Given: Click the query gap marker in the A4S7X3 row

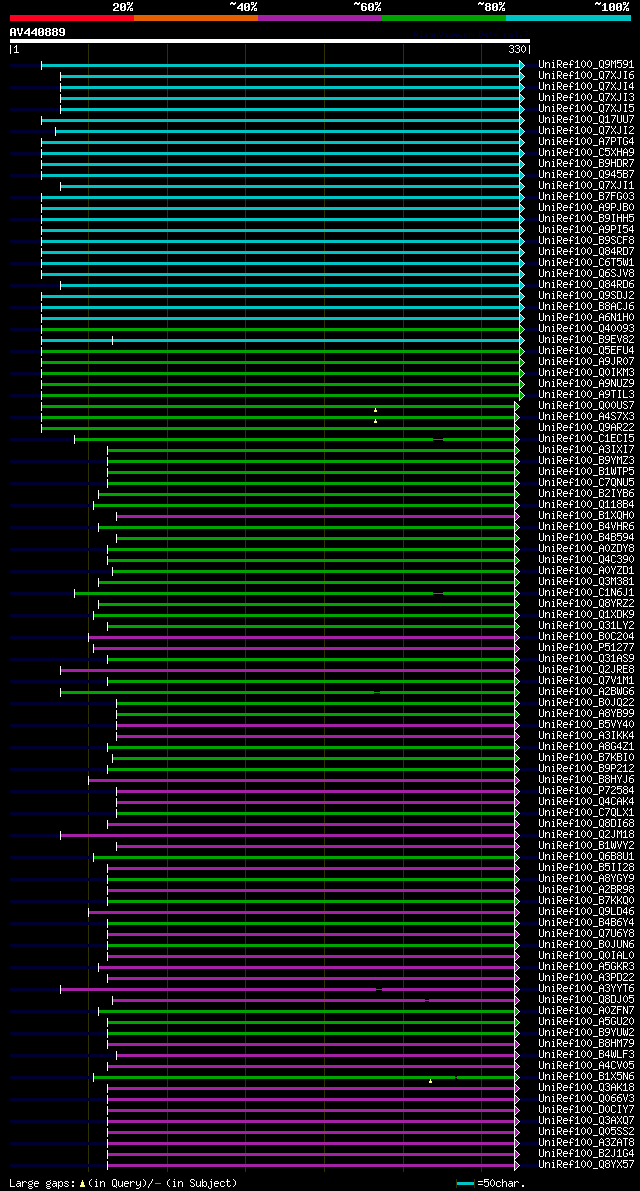Looking at the screenshot, I should (x=375, y=421).
